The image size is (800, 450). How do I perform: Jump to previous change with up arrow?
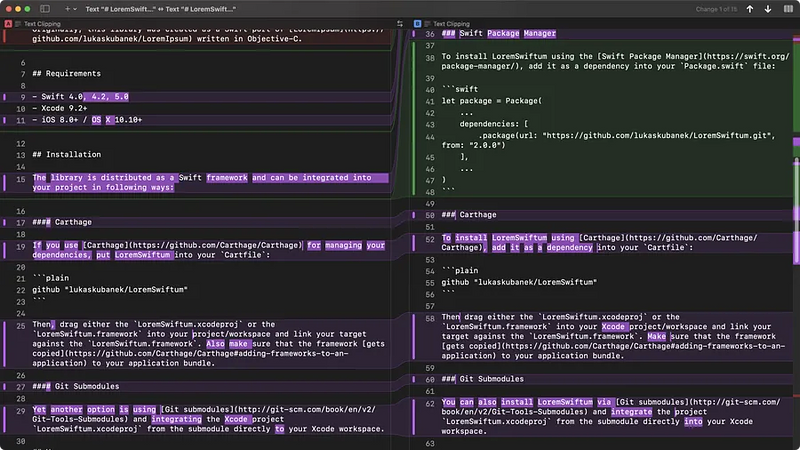(749, 9)
